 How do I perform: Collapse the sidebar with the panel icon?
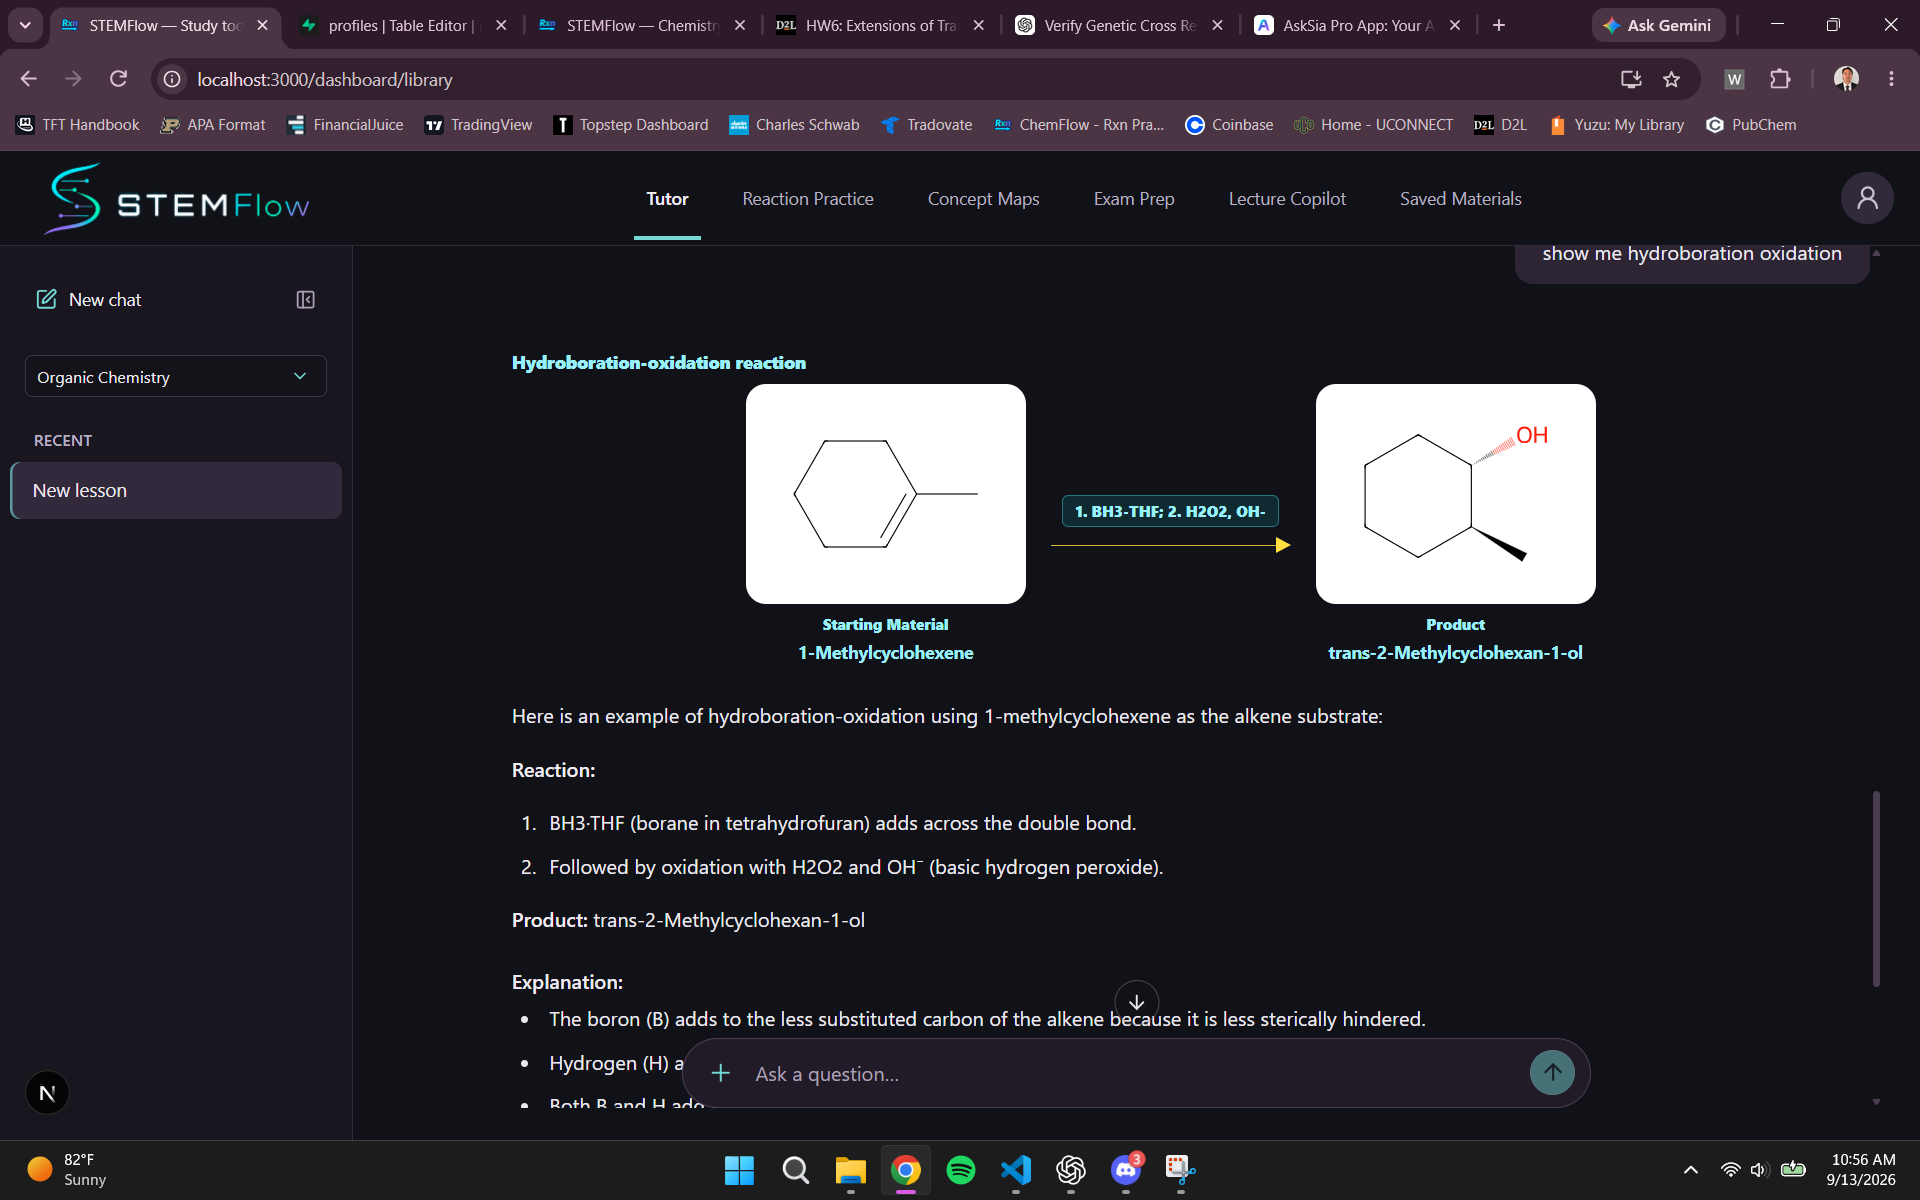tap(306, 300)
